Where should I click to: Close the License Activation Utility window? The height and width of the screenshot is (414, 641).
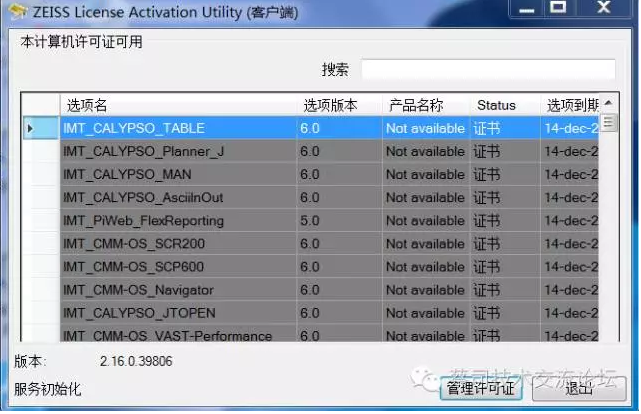(x=603, y=9)
